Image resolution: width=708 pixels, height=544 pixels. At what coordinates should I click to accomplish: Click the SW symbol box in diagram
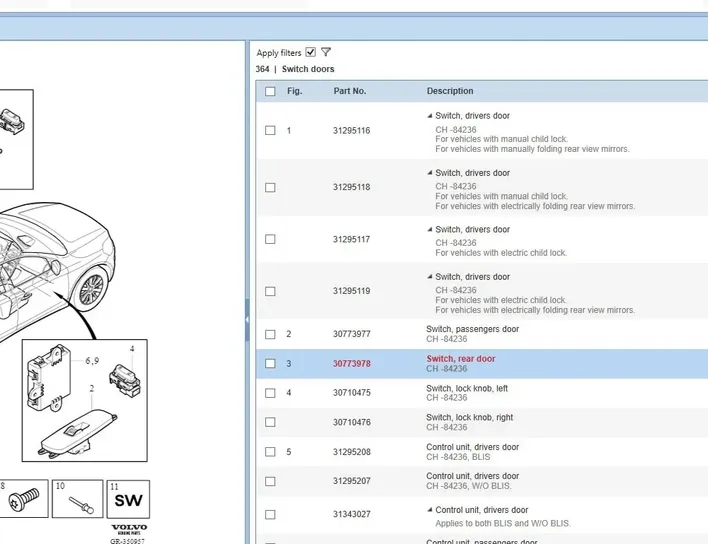[129, 499]
